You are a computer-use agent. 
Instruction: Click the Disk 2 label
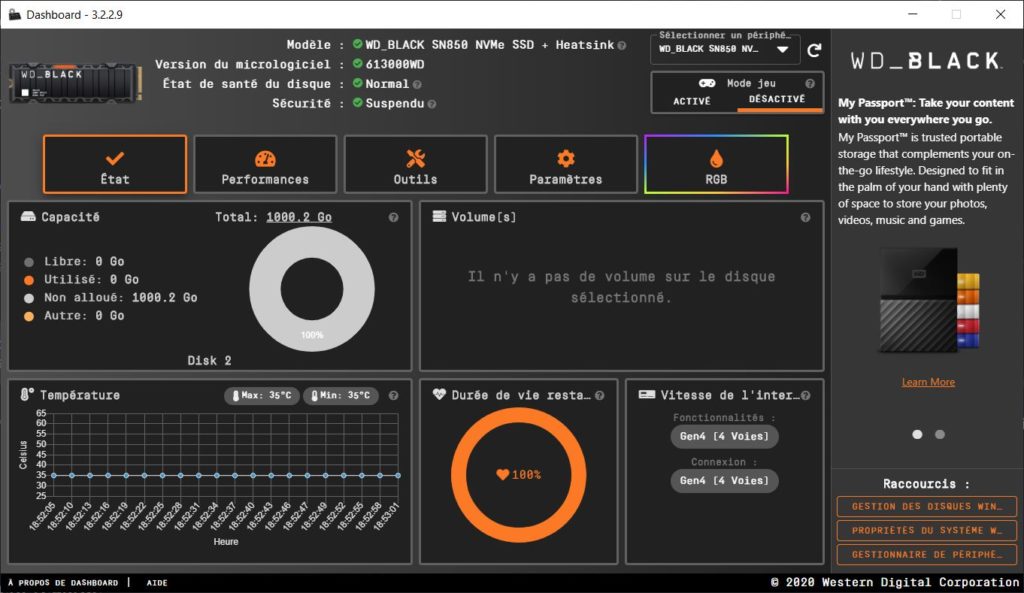(x=209, y=361)
